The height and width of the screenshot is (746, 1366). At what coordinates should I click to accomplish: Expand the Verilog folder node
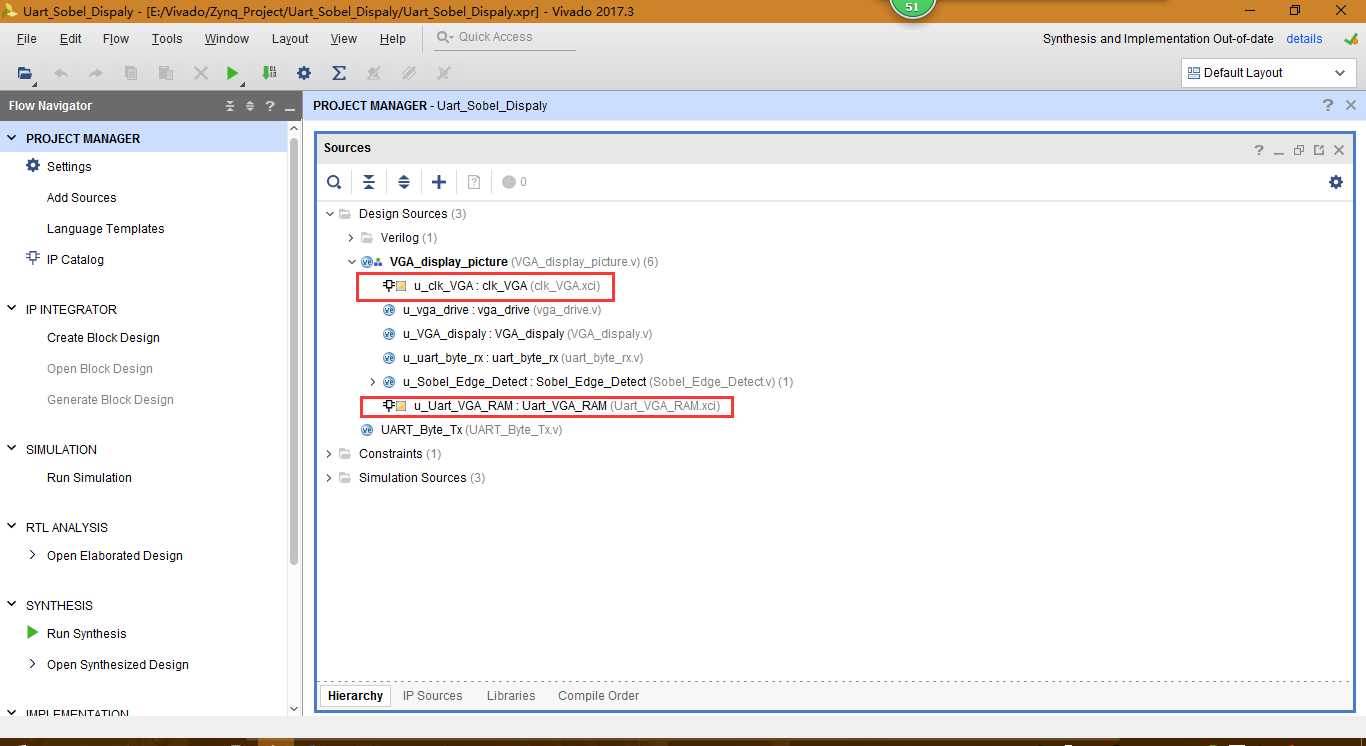point(351,238)
